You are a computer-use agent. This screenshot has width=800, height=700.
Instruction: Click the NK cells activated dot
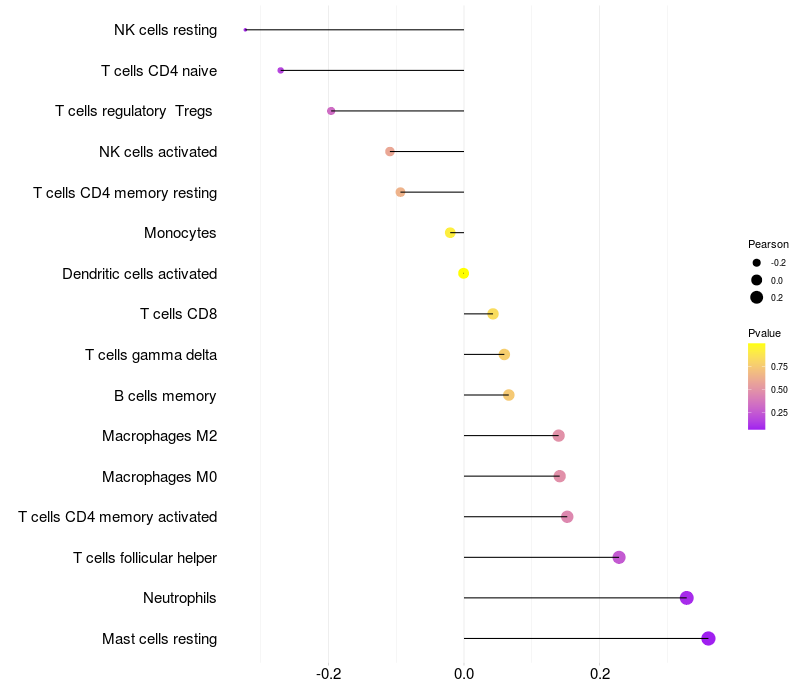(x=389, y=152)
